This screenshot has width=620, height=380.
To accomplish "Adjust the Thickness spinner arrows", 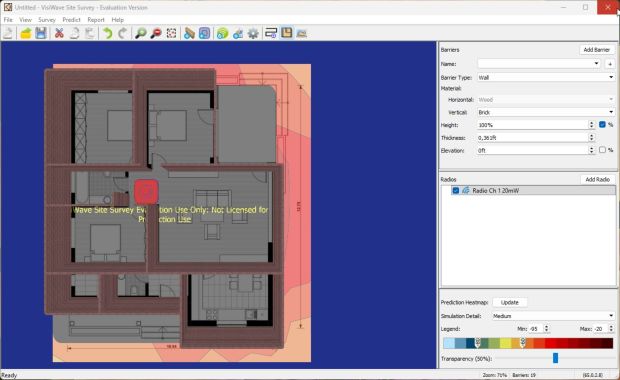I will tap(592, 138).
